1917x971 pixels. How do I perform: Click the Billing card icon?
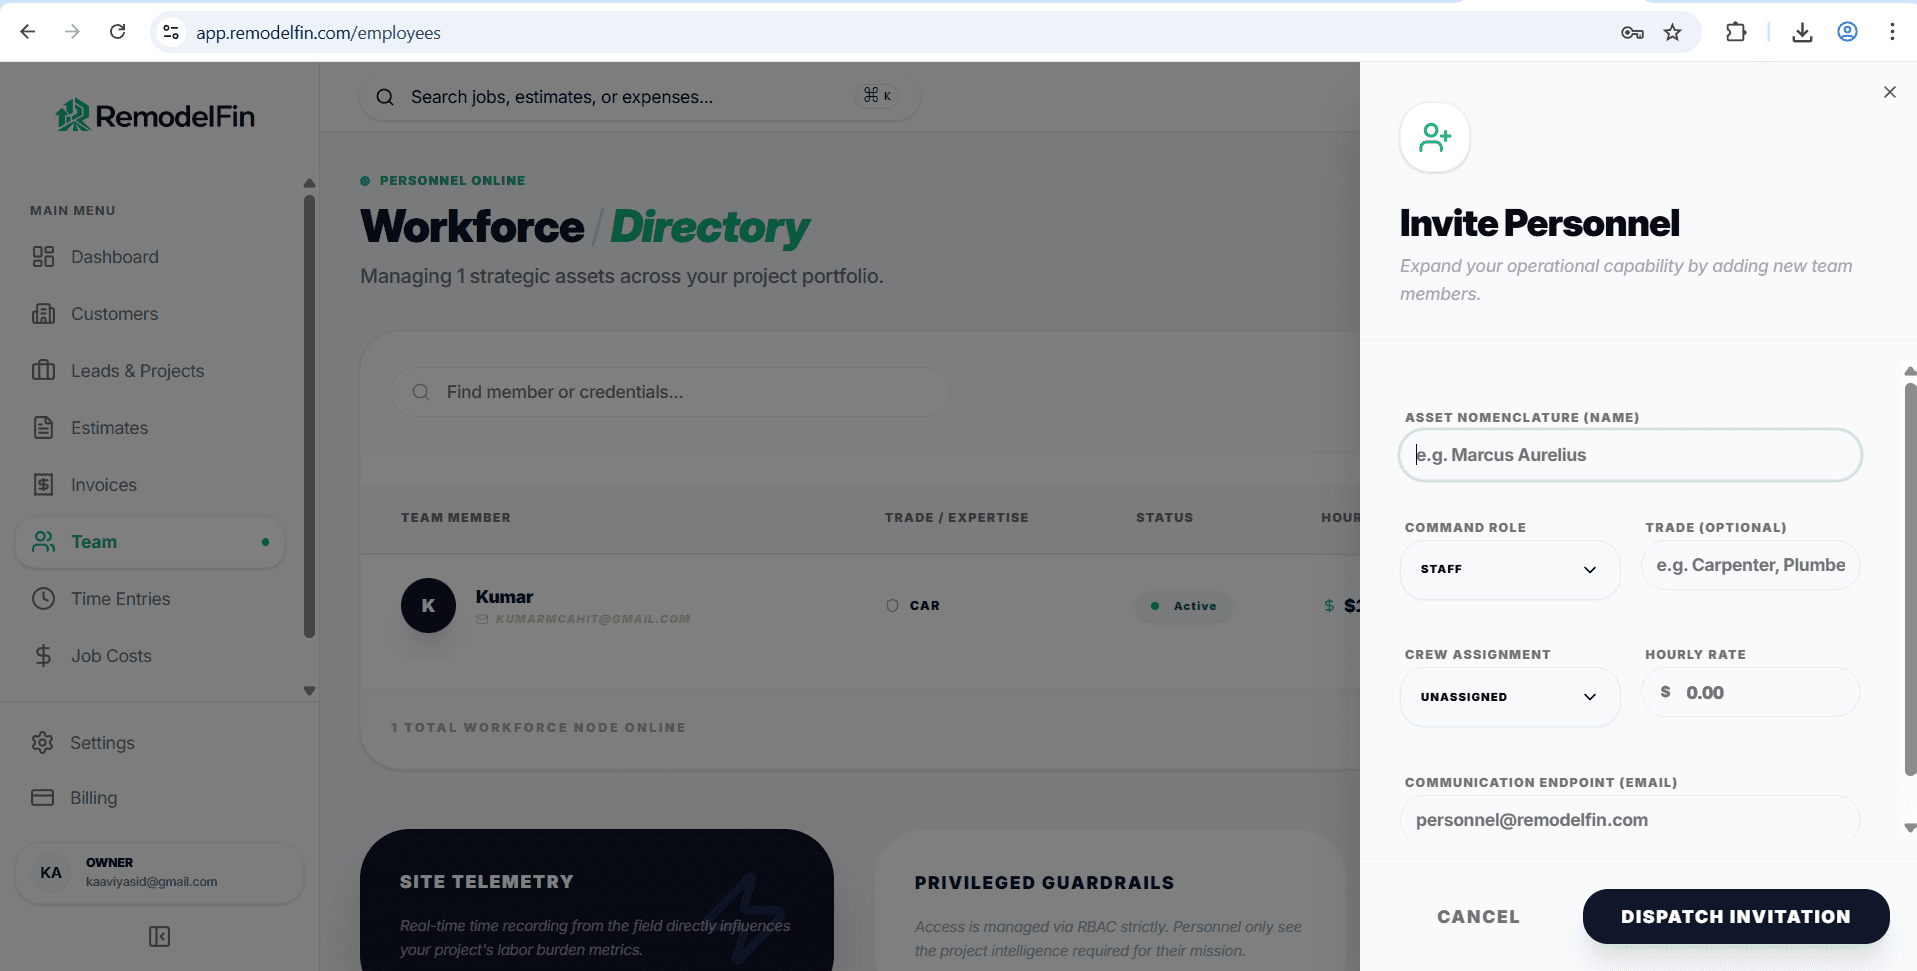(x=42, y=798)
